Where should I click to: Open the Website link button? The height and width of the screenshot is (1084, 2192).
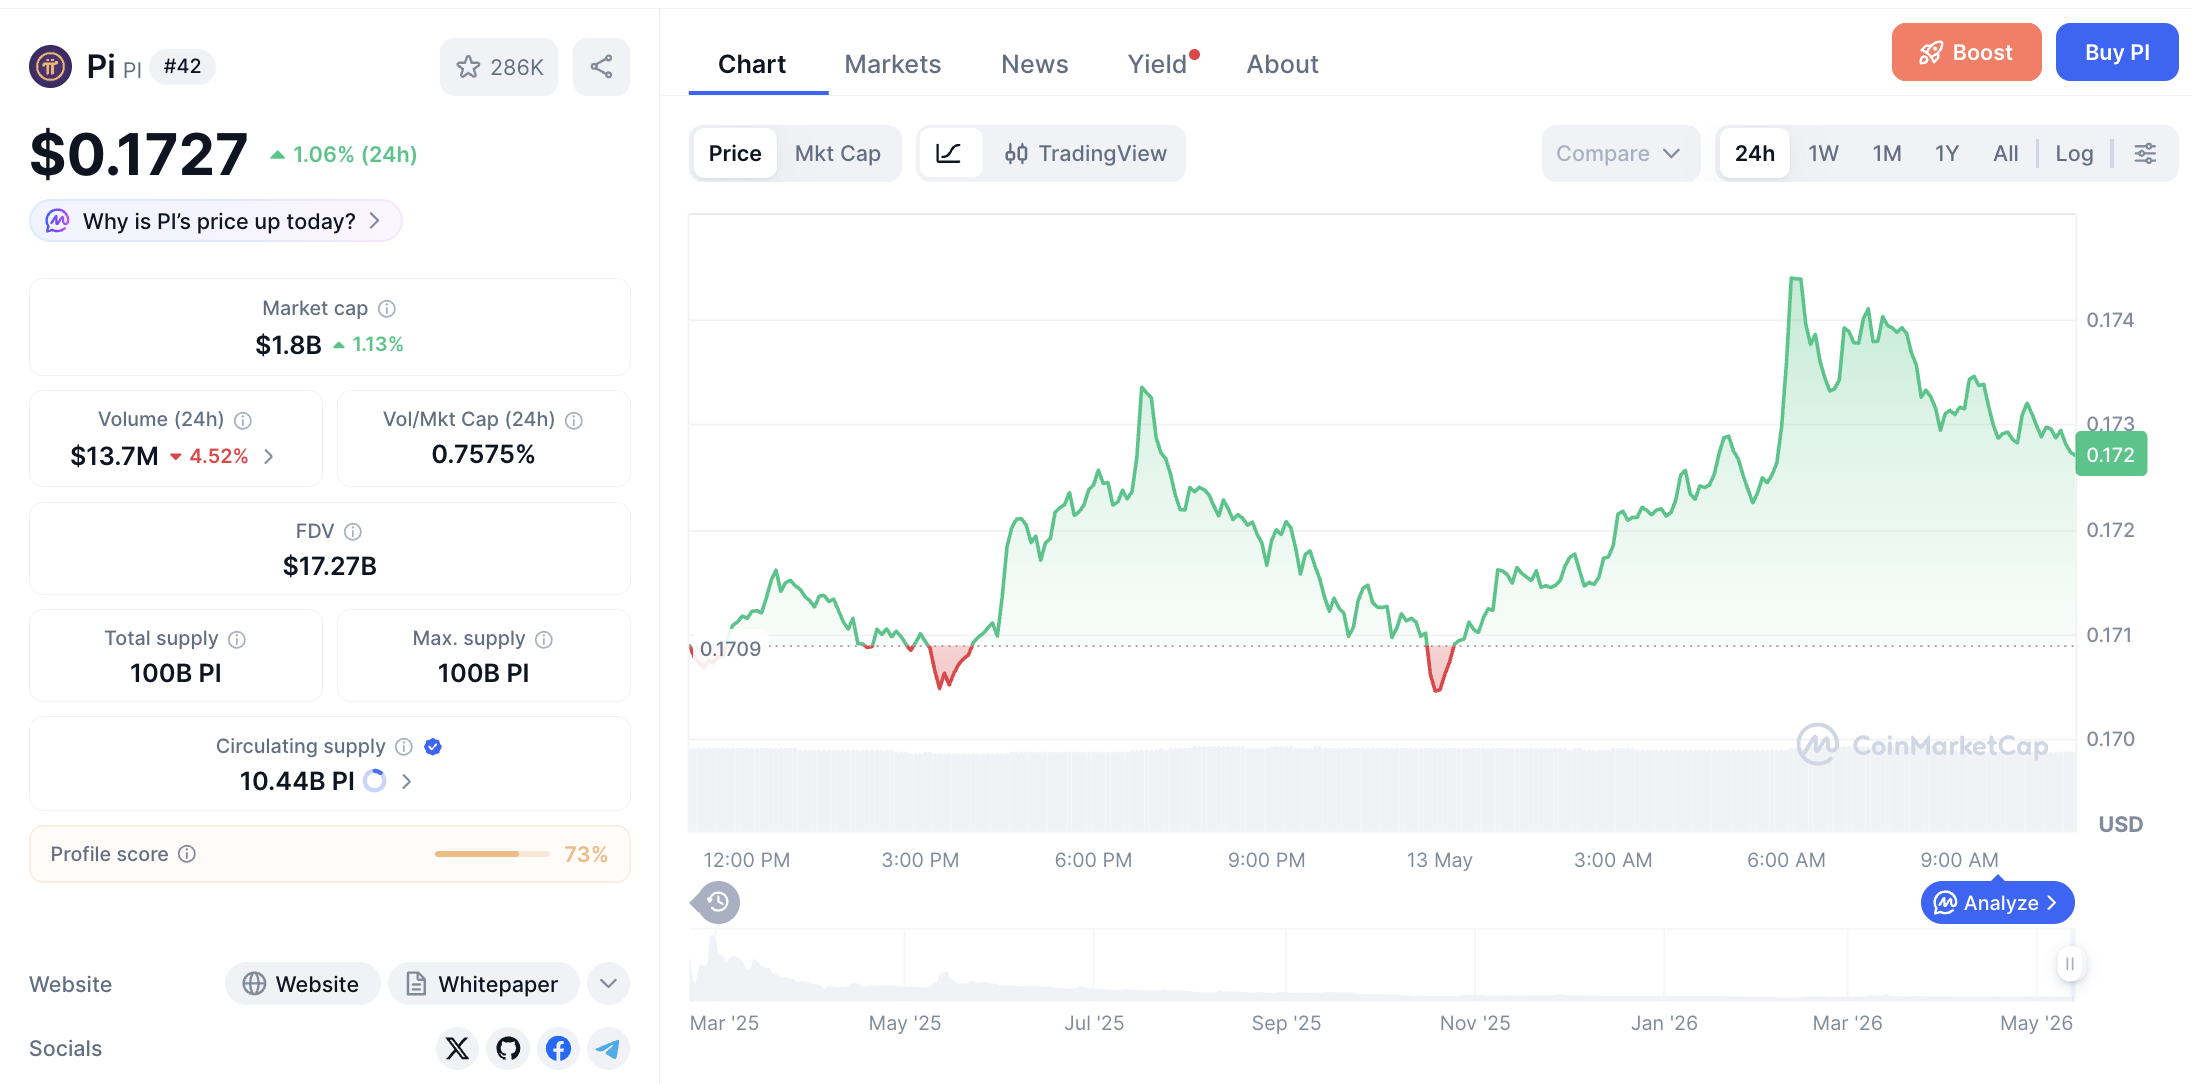point(302,984)
